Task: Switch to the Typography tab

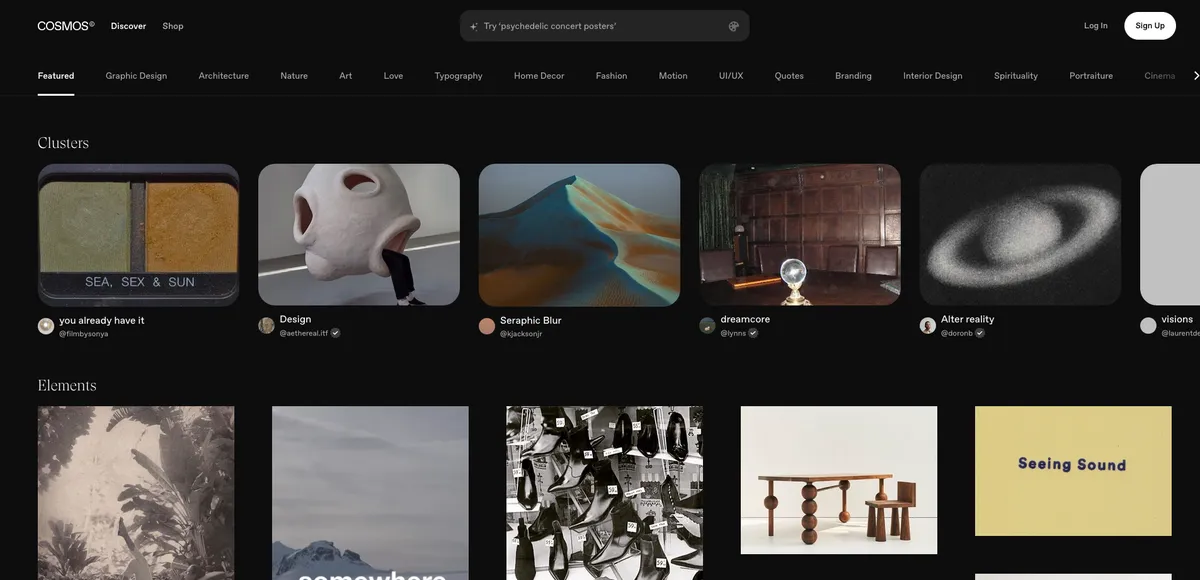Action: click(459, 76)
